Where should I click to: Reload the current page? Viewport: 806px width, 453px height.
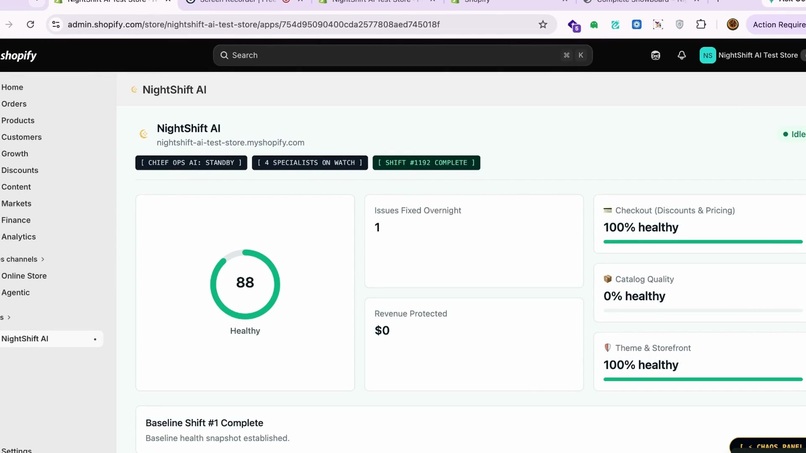click(30, 24)
